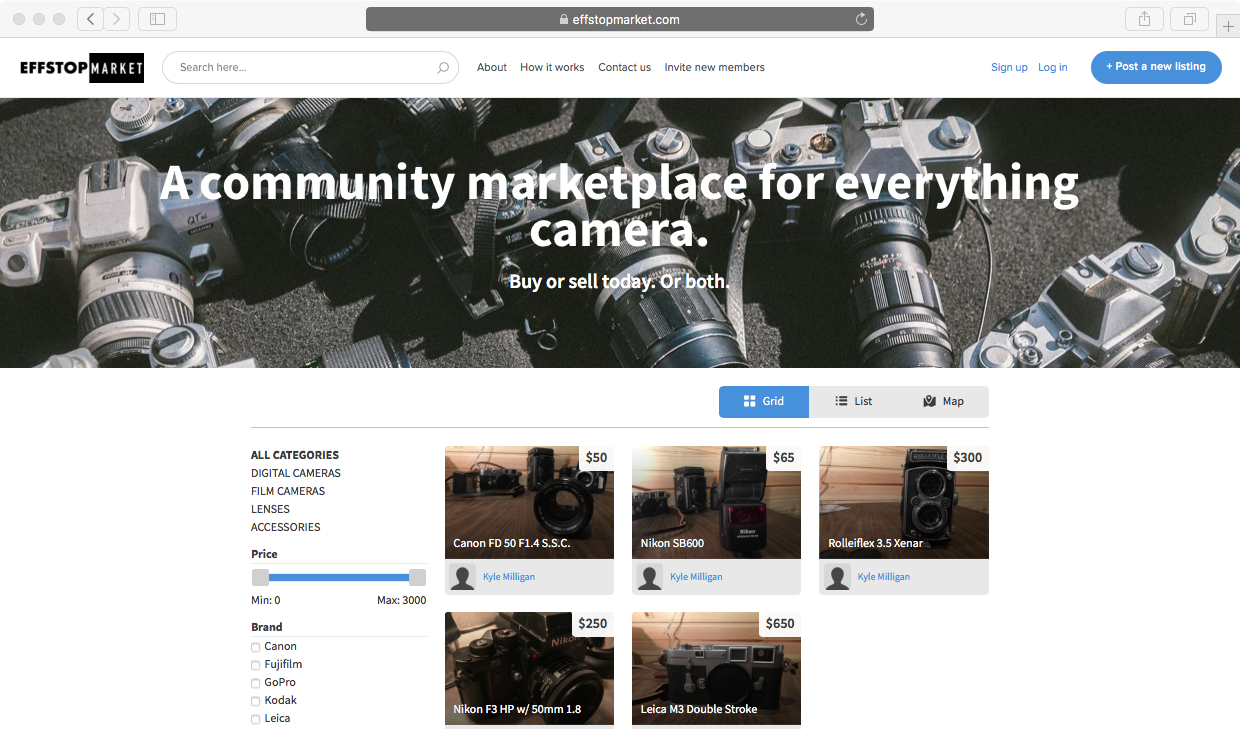
Task: Switch to Map view
Action: (944, 401)
